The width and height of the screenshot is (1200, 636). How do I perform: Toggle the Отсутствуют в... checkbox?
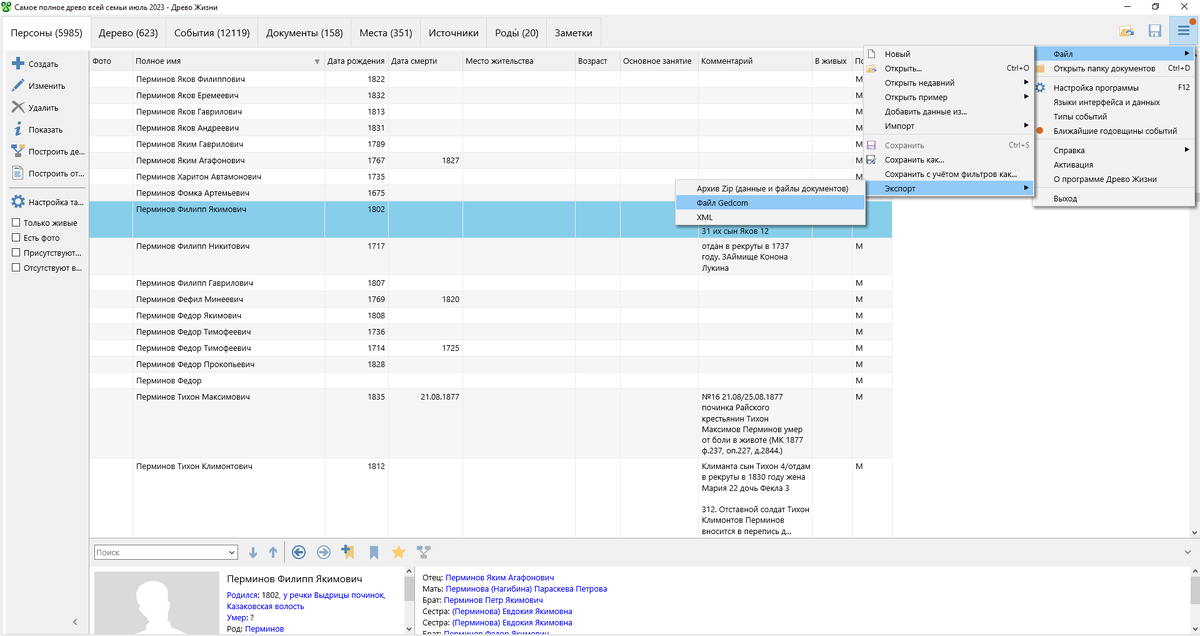(15, 268)
